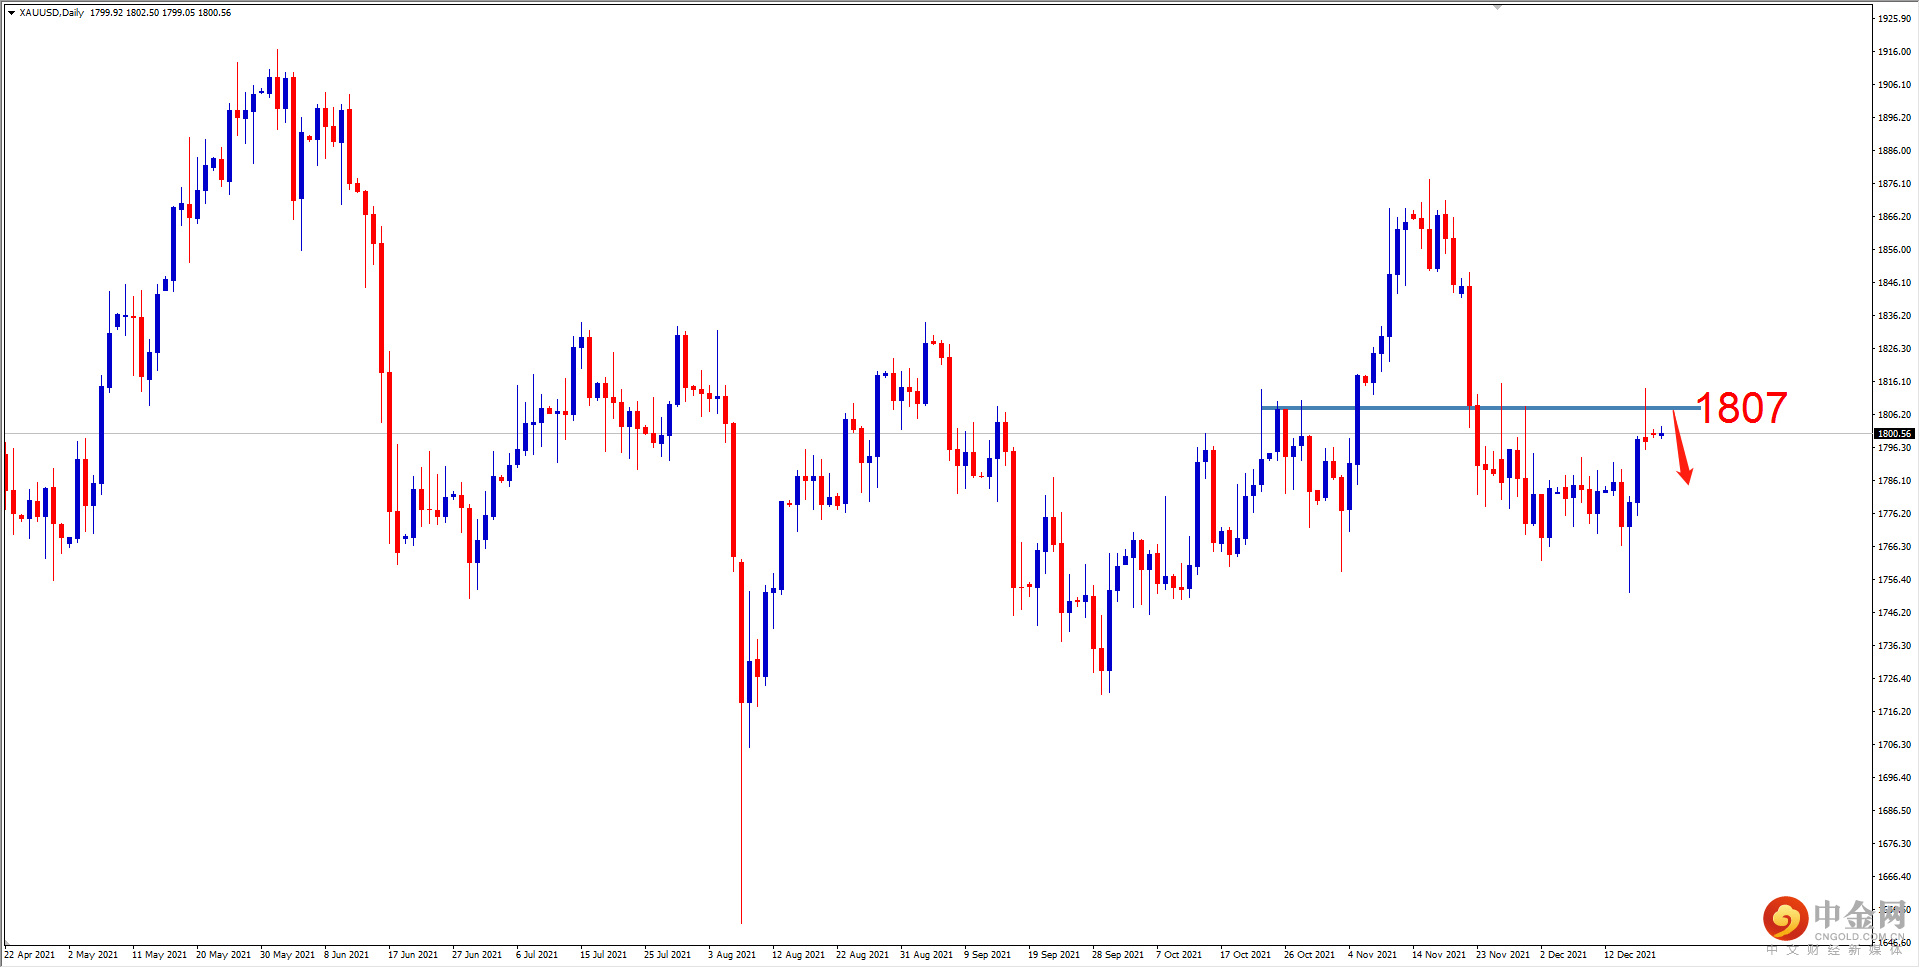Click the 1816.10 price axis label
Image resolution: width=1920 pixels, height=968 pixels.
point(1894,382)
